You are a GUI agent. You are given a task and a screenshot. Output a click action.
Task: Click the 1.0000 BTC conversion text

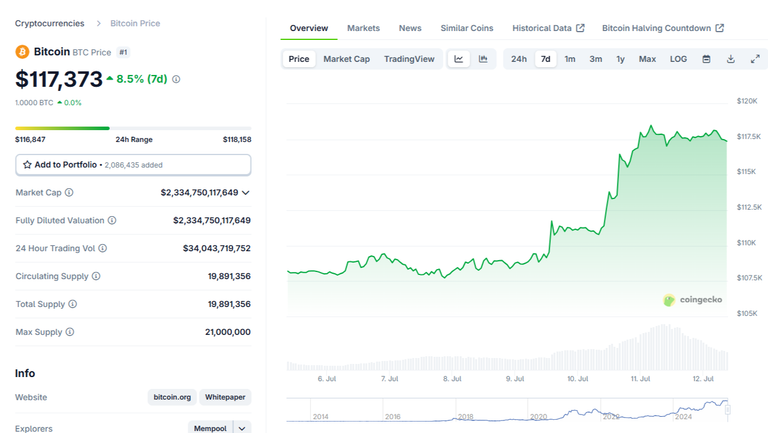(34, 103)
